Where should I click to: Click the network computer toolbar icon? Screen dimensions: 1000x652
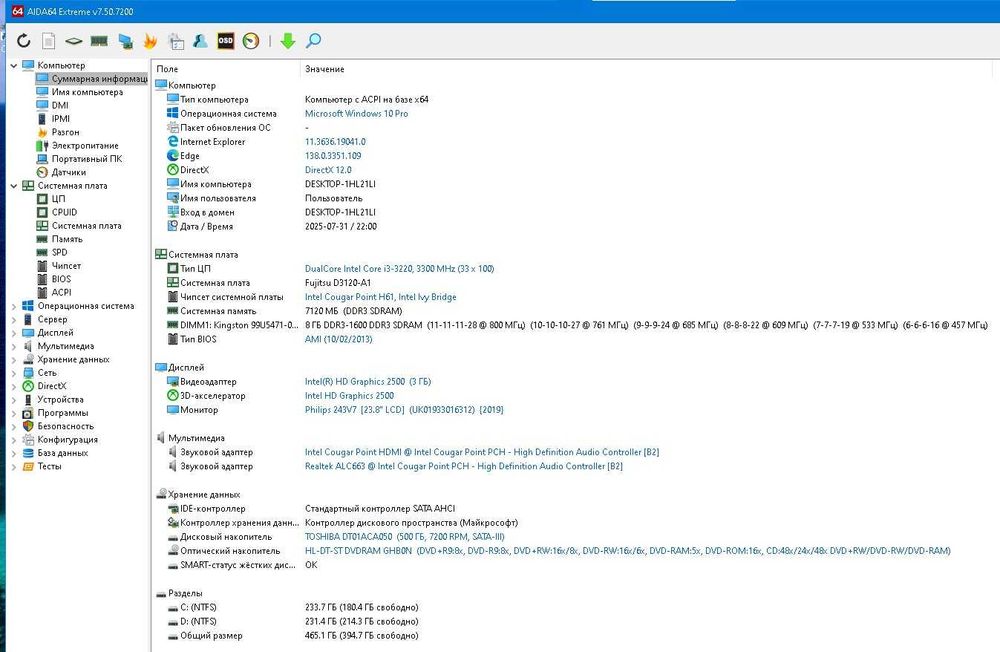pos(125,41)
